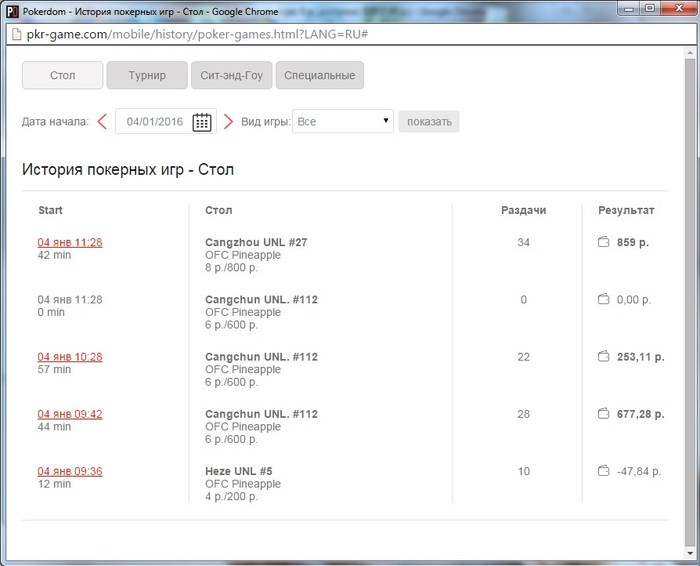The image size is (700, 566).
Task: Click the показать button
Action: [429, 121]
